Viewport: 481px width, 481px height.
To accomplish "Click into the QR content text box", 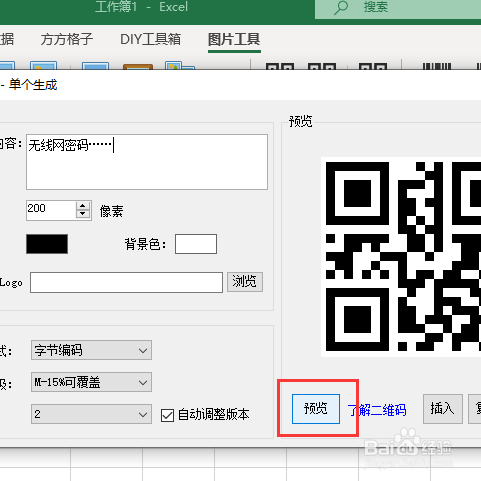I will [147, 162].
